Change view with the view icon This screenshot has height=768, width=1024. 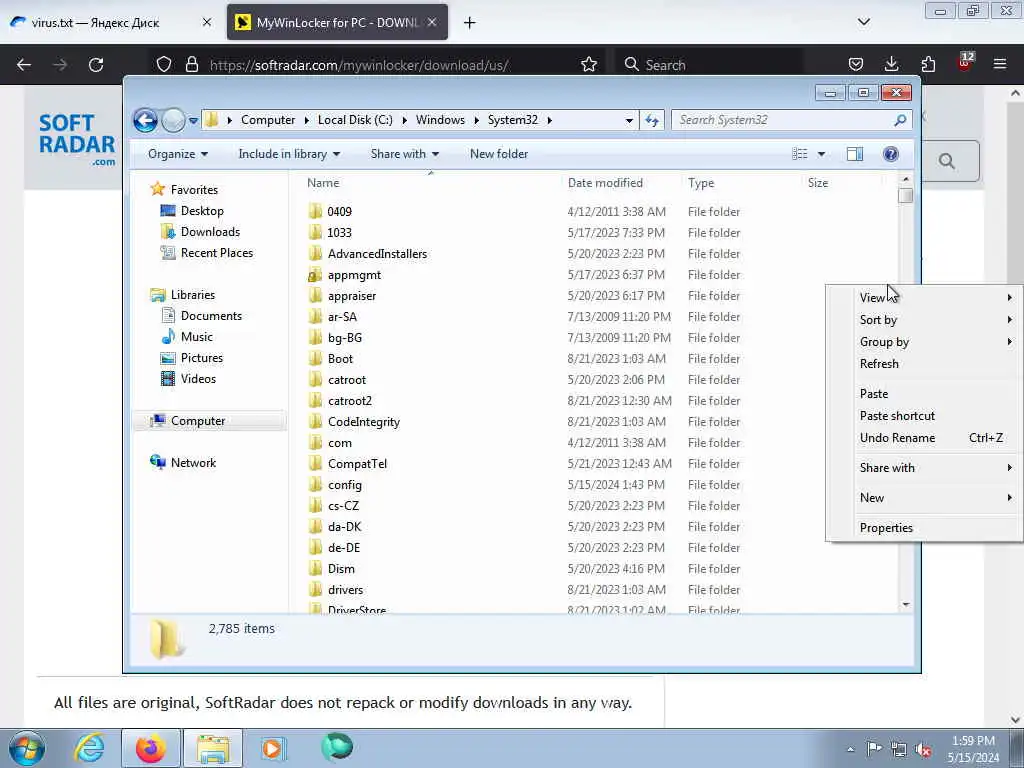coord(799,154)
